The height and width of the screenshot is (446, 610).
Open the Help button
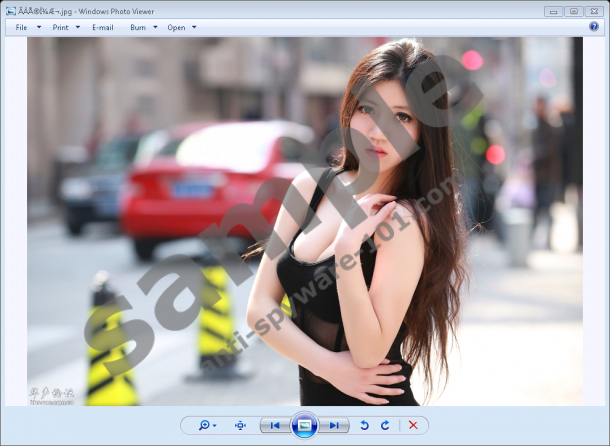[x=594, y=27]
